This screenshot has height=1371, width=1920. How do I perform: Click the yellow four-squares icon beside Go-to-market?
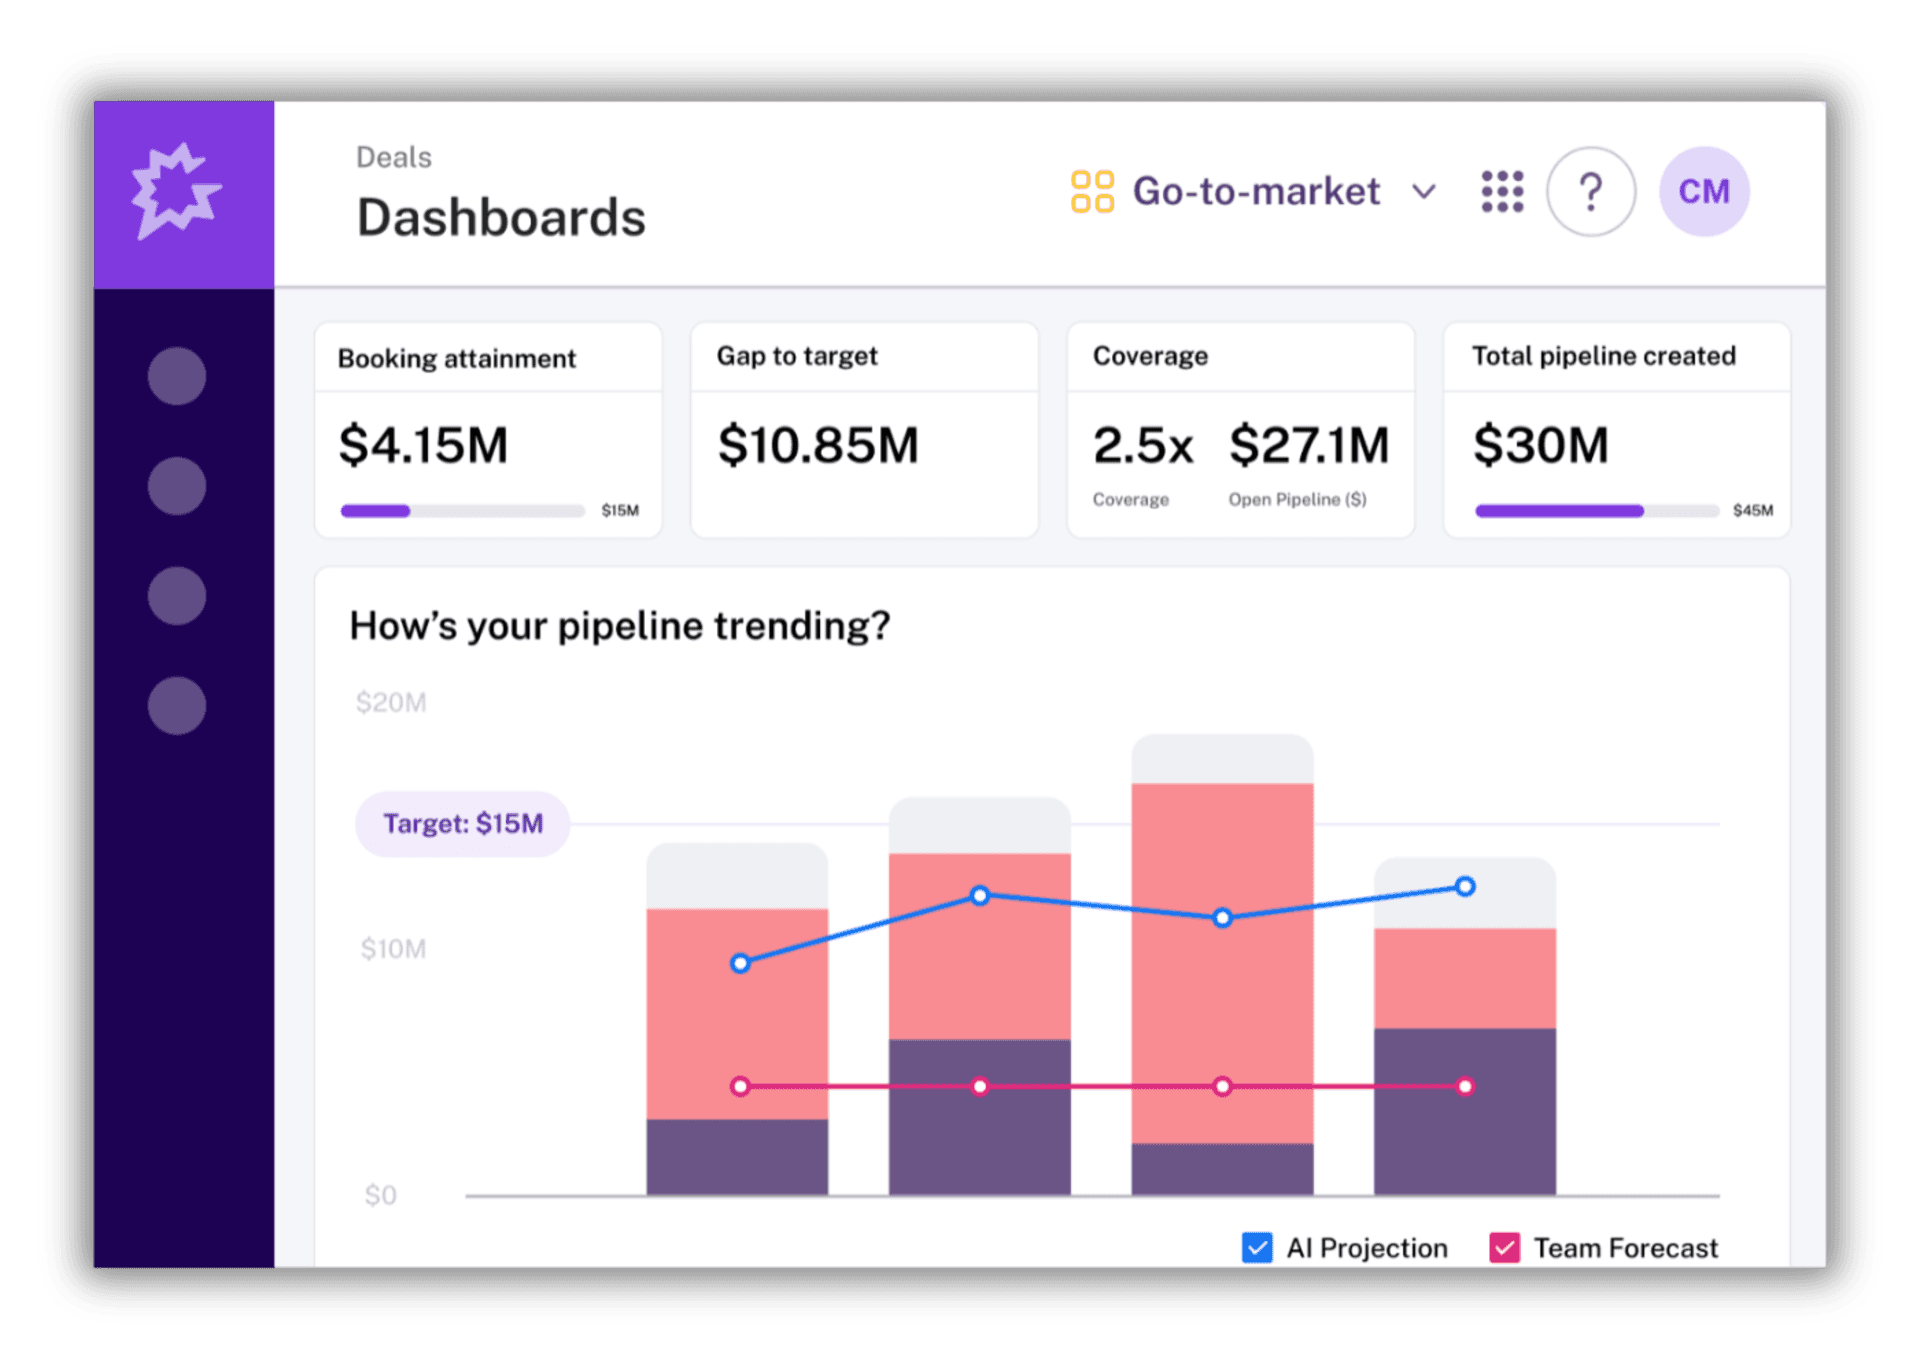coord(1092,191)
